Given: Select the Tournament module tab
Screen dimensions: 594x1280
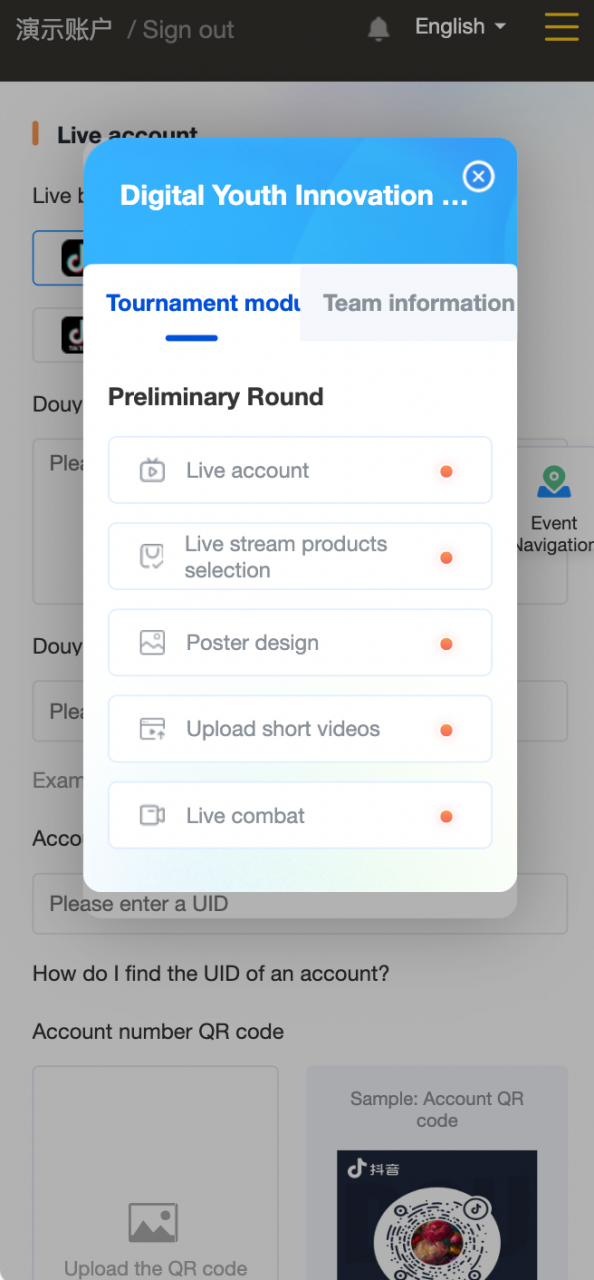Looking at the screenshot, I should coord(203,303).
